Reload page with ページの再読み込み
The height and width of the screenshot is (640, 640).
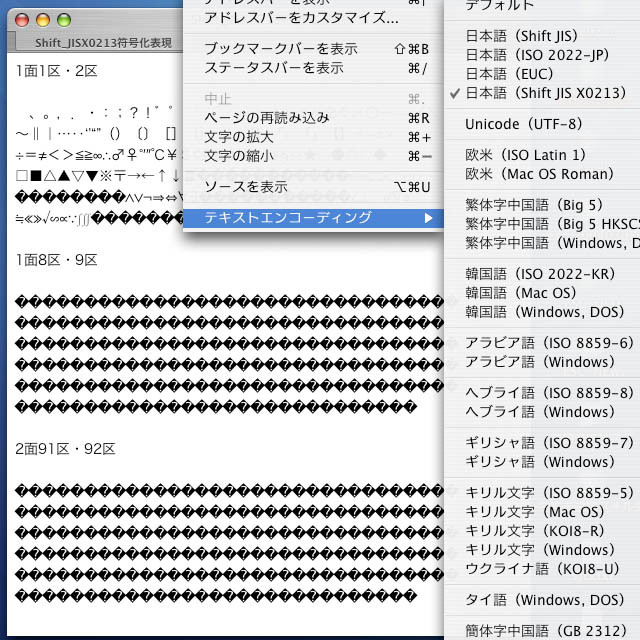click(x=313, y=118)
